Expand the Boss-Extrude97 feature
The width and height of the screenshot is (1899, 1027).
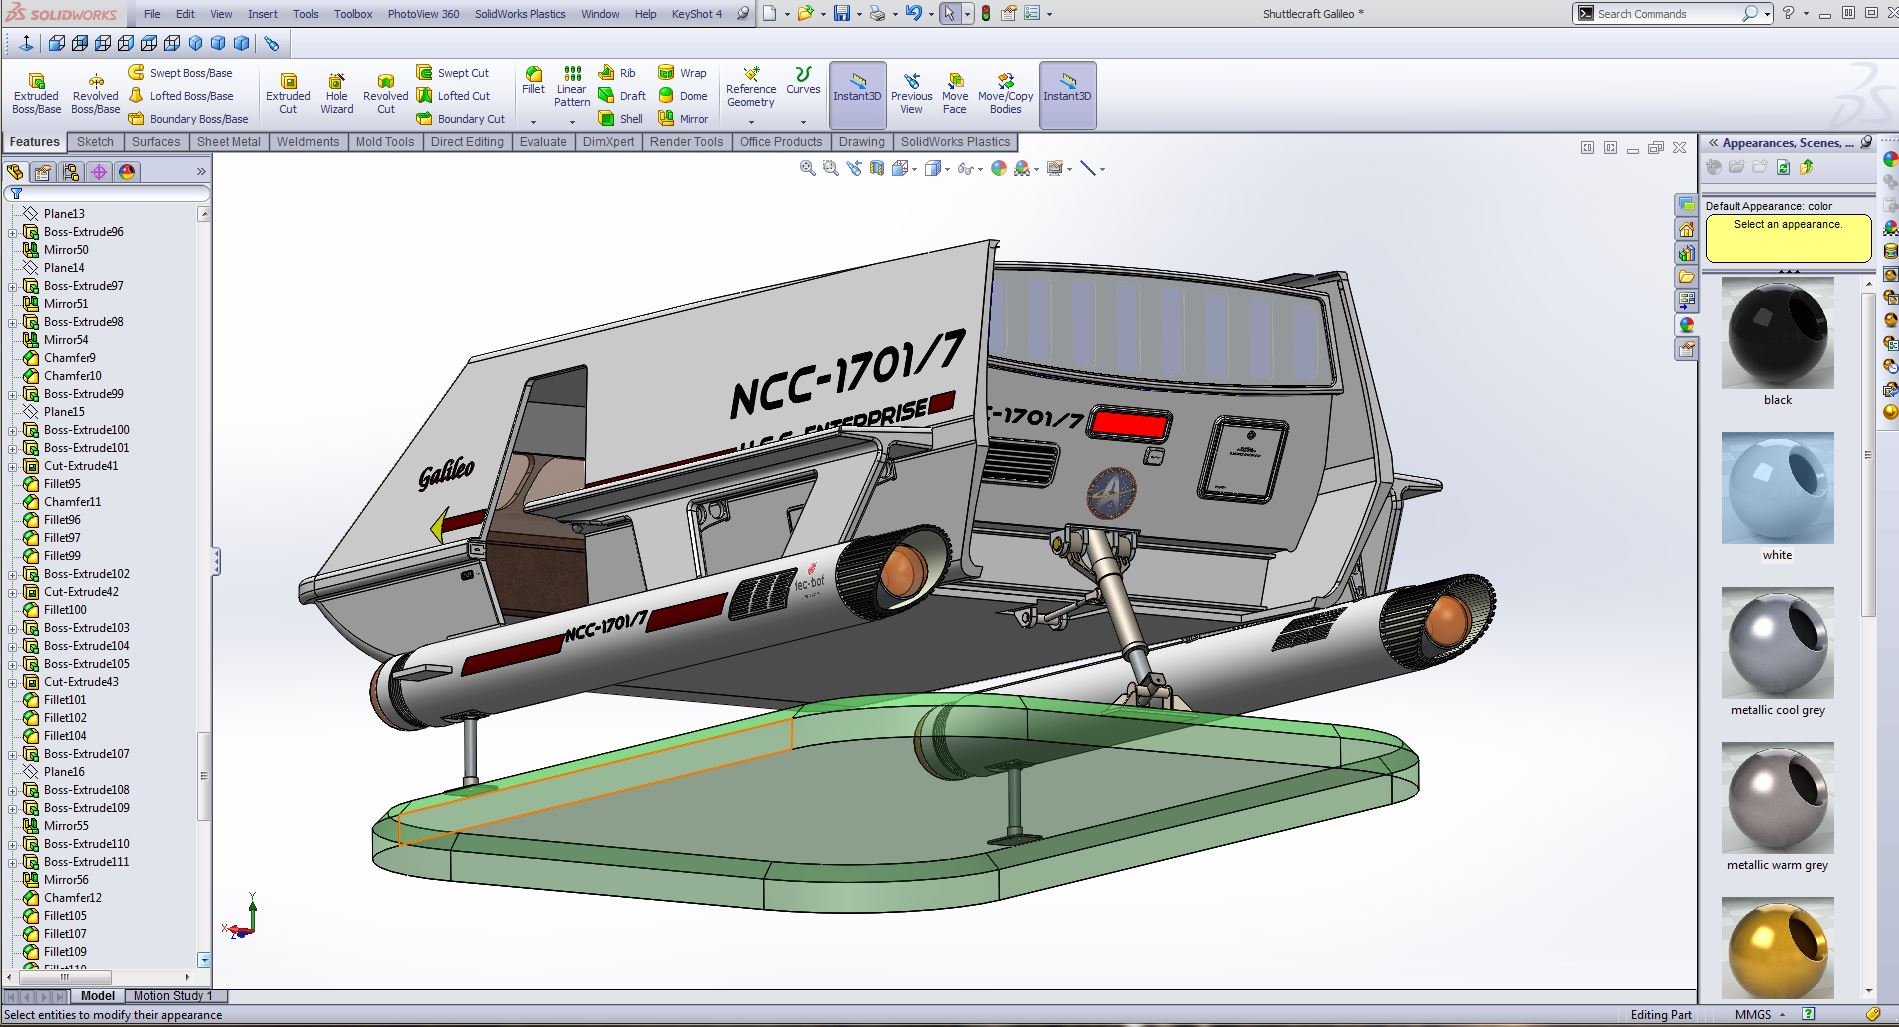coord(13,286)
